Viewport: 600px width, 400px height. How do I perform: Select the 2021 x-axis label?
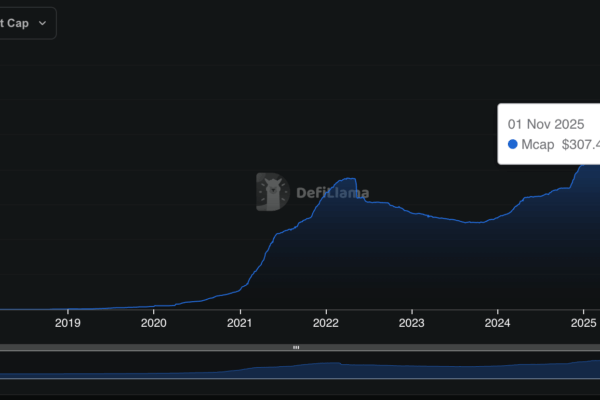240,323
